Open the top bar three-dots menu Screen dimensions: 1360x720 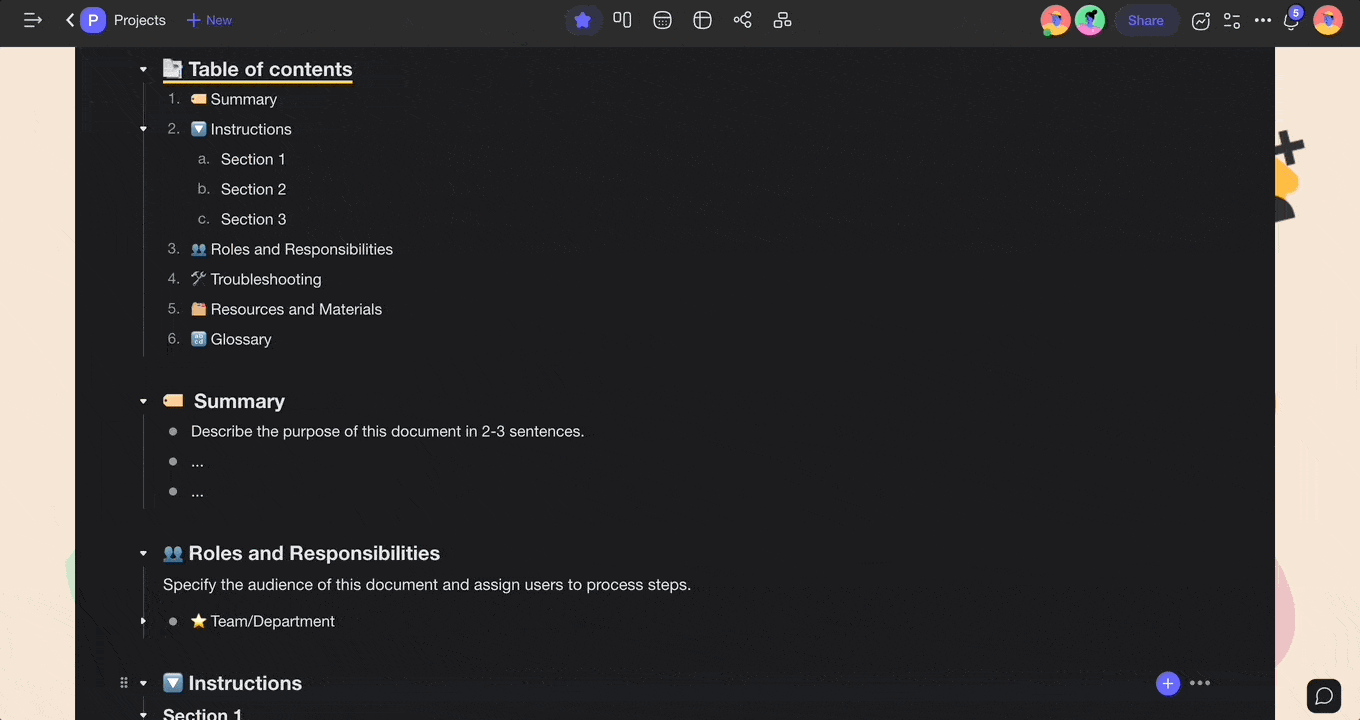pos(1263,20)
